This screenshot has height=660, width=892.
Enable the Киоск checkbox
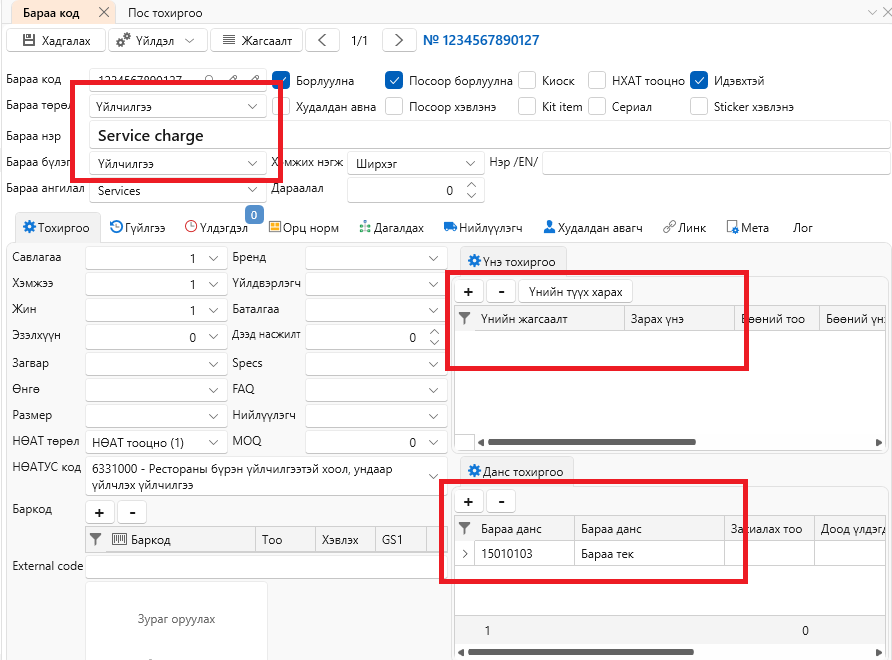[x=527, y=81]
